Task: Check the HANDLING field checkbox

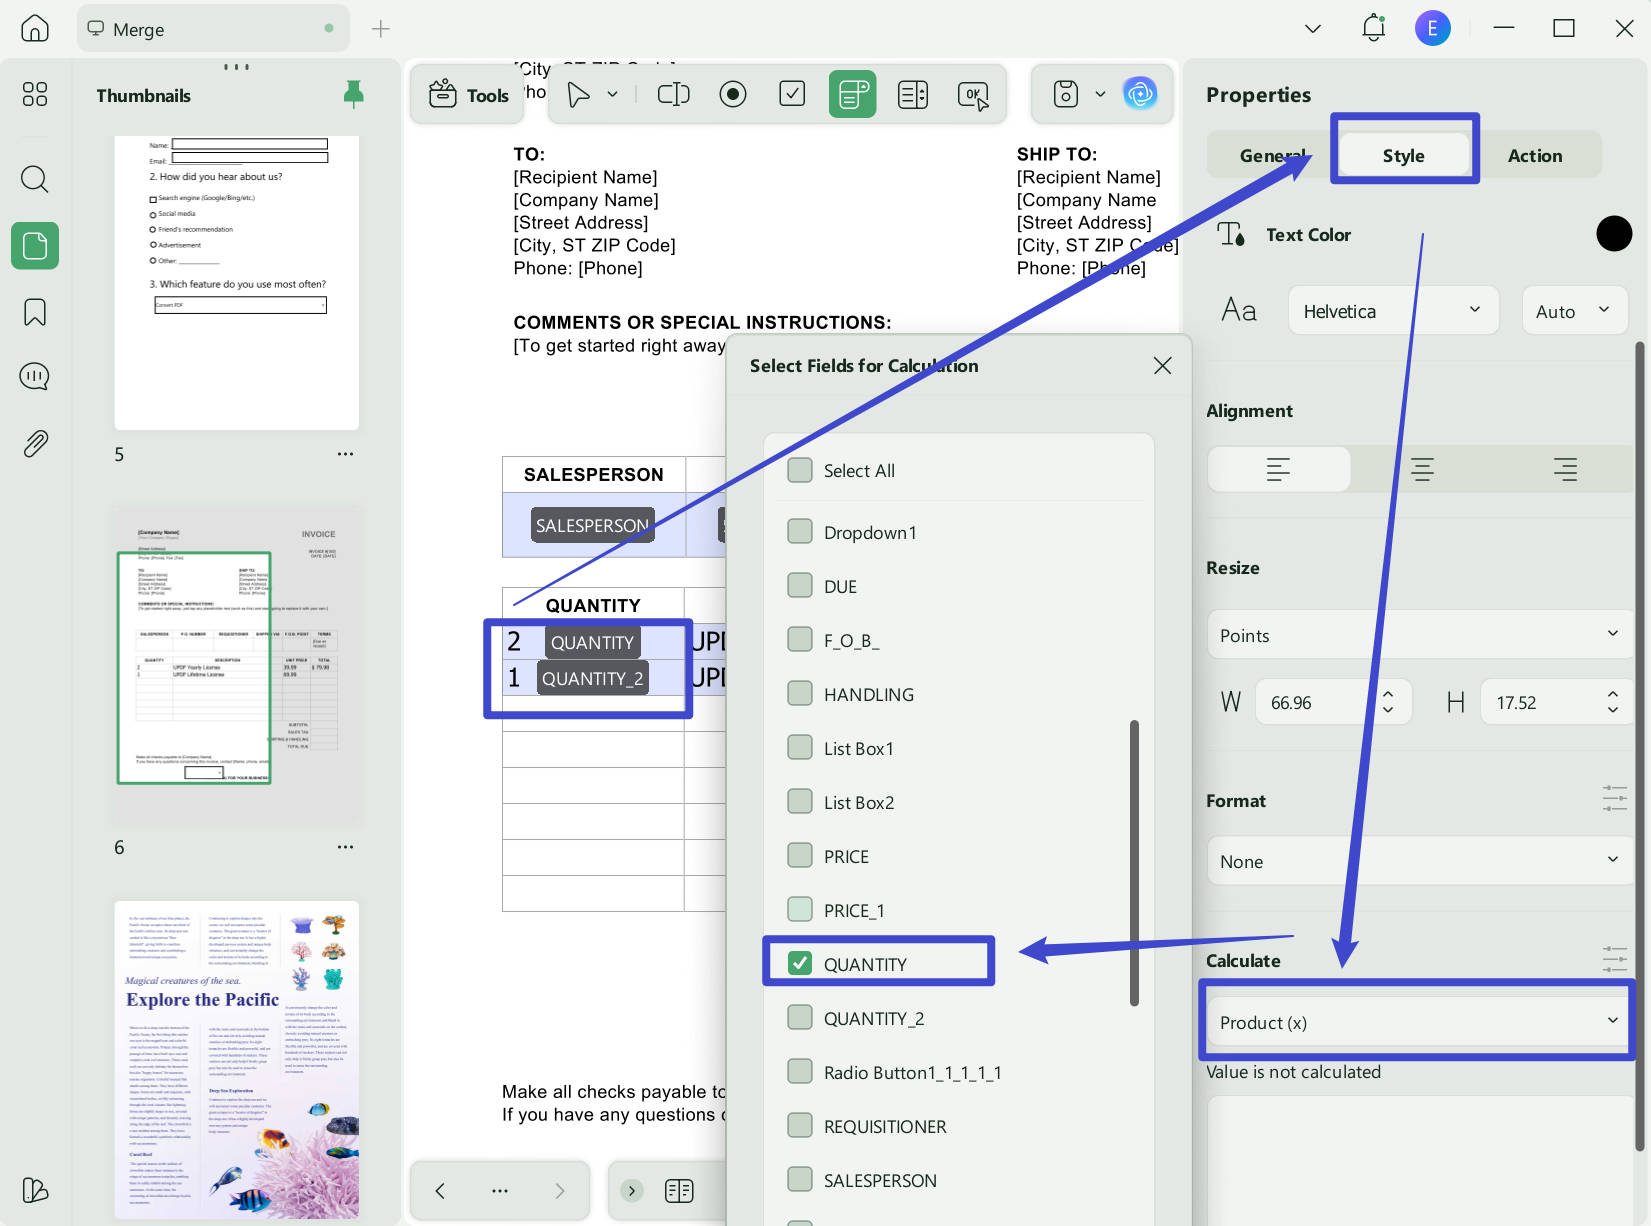Action: coord(800,693)
